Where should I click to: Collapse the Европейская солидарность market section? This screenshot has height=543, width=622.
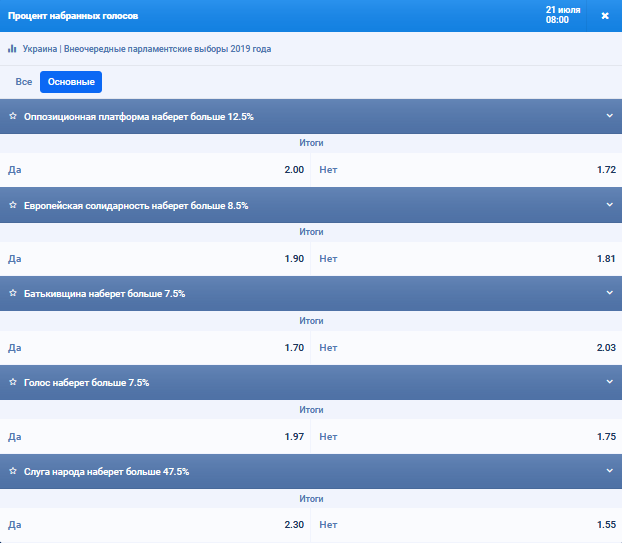click(609, 205)
